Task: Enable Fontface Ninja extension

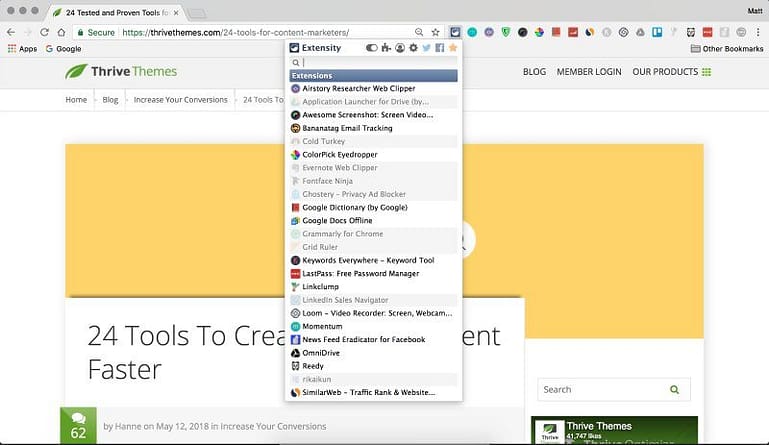Action: pos(373,181)
